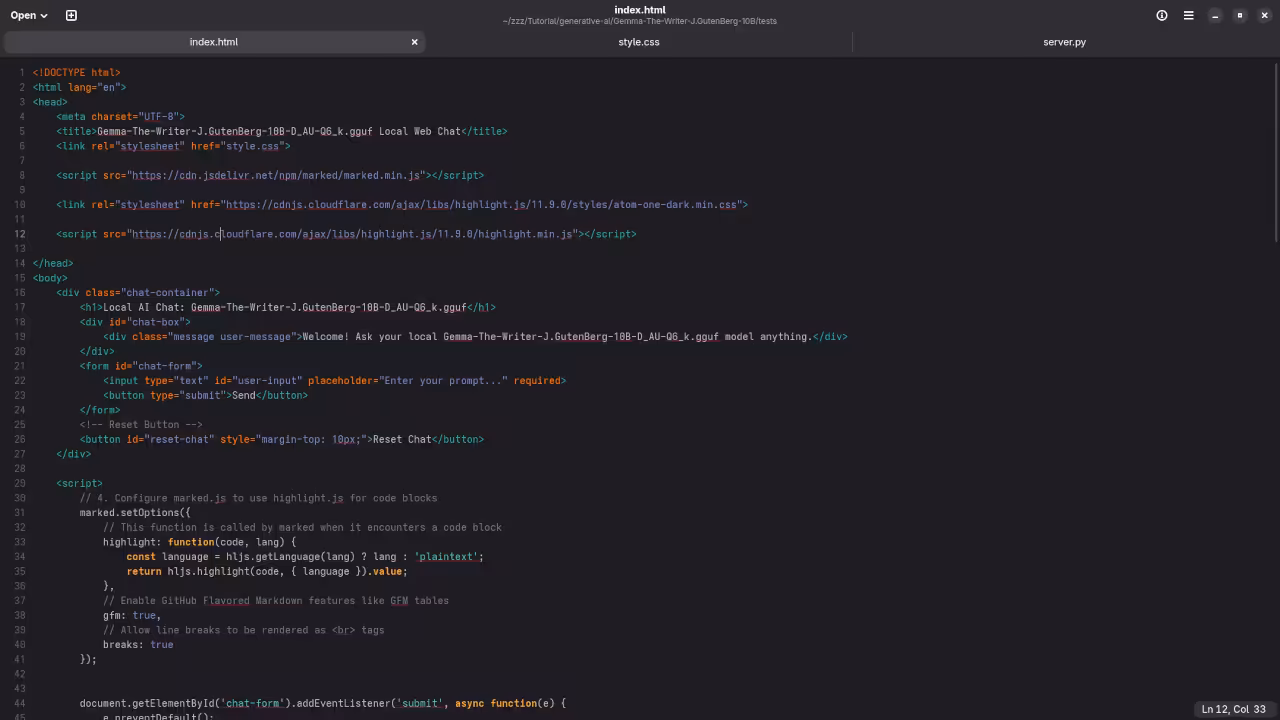Screen dimensions: 1280x720
Task: View document statistics via the info icon
Action: pyautogui.click(x=1161, y=15)
